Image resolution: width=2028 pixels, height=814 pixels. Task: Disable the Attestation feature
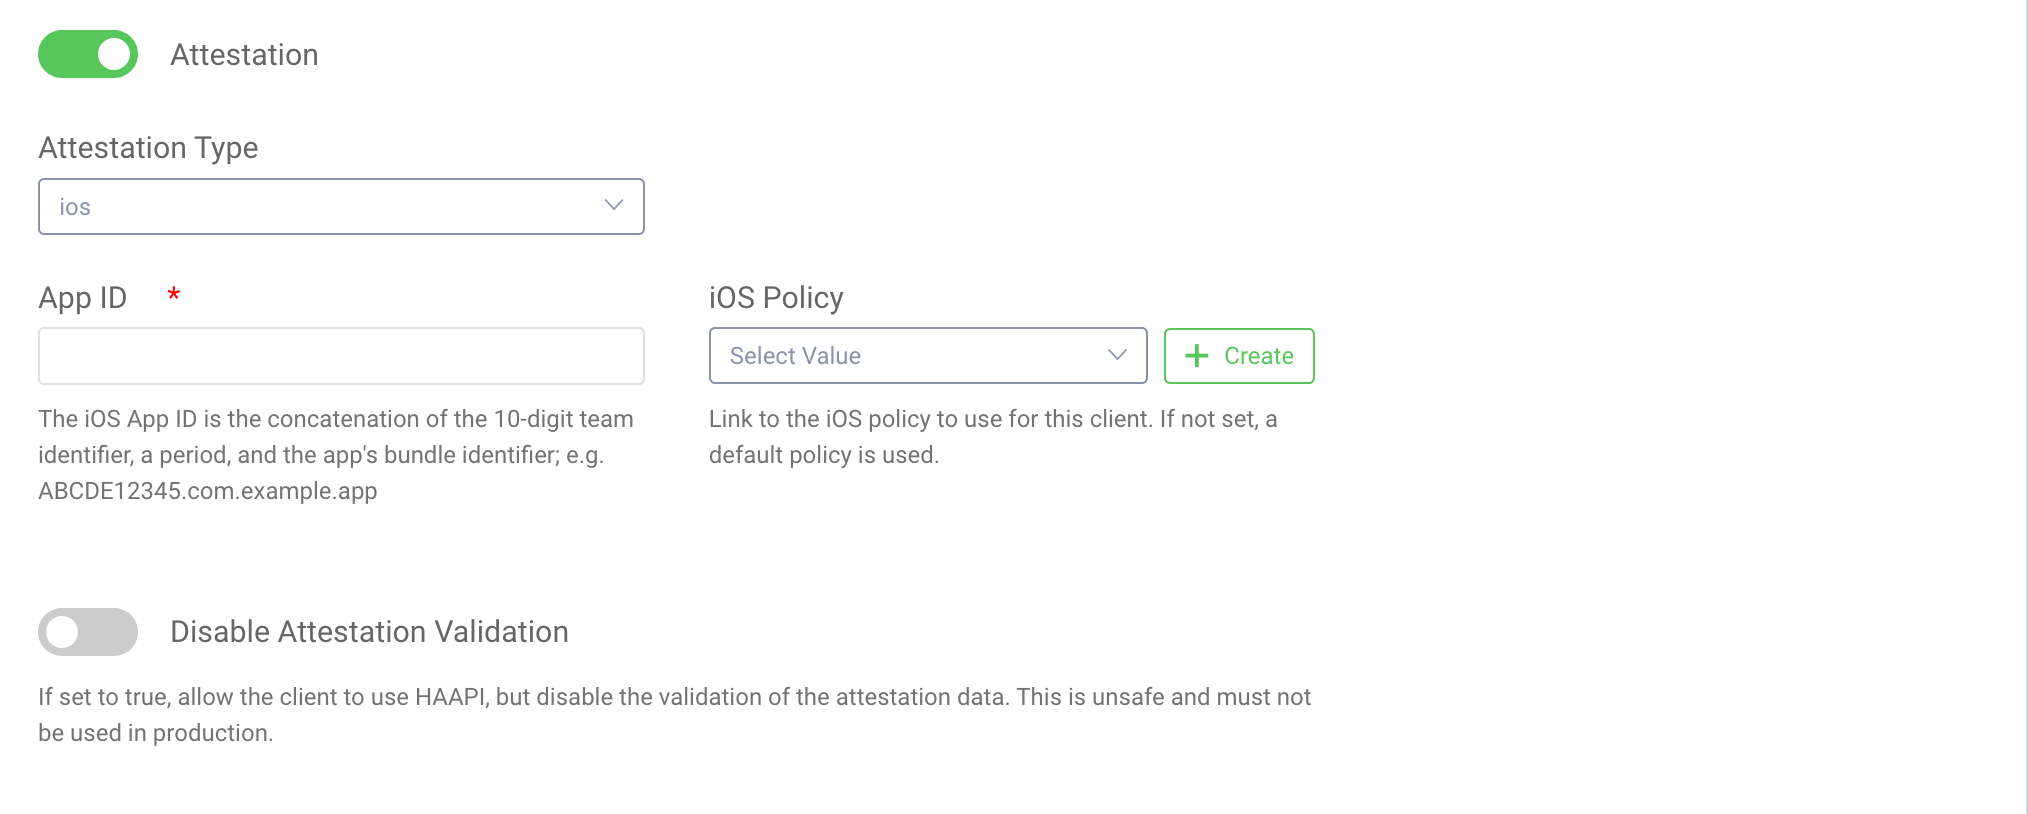point(88,54)
